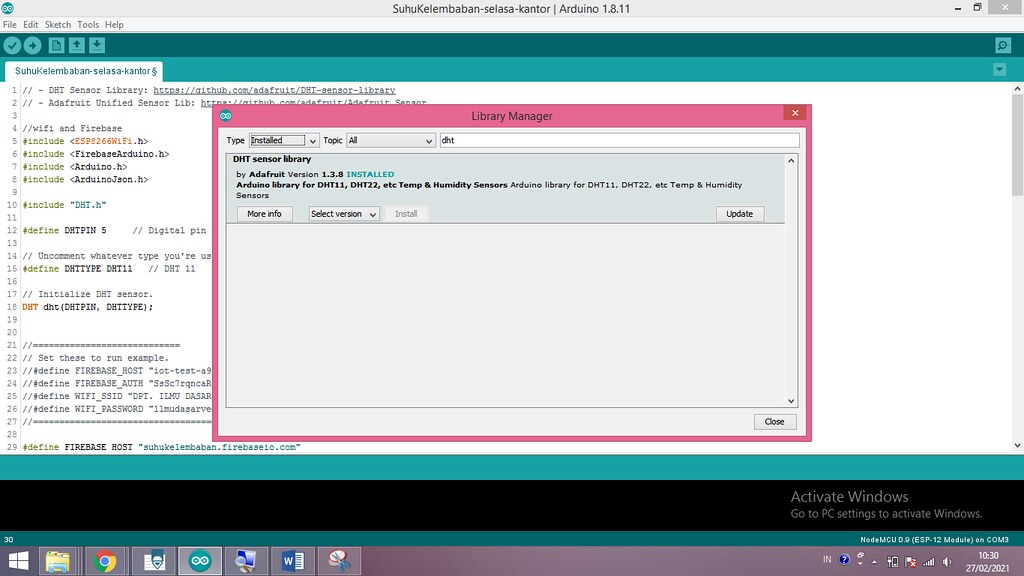The width and height of the screenshot is (1024, 576).
Task: Open the Help menu
Action: pyautogui.click(x=114, y=25)
